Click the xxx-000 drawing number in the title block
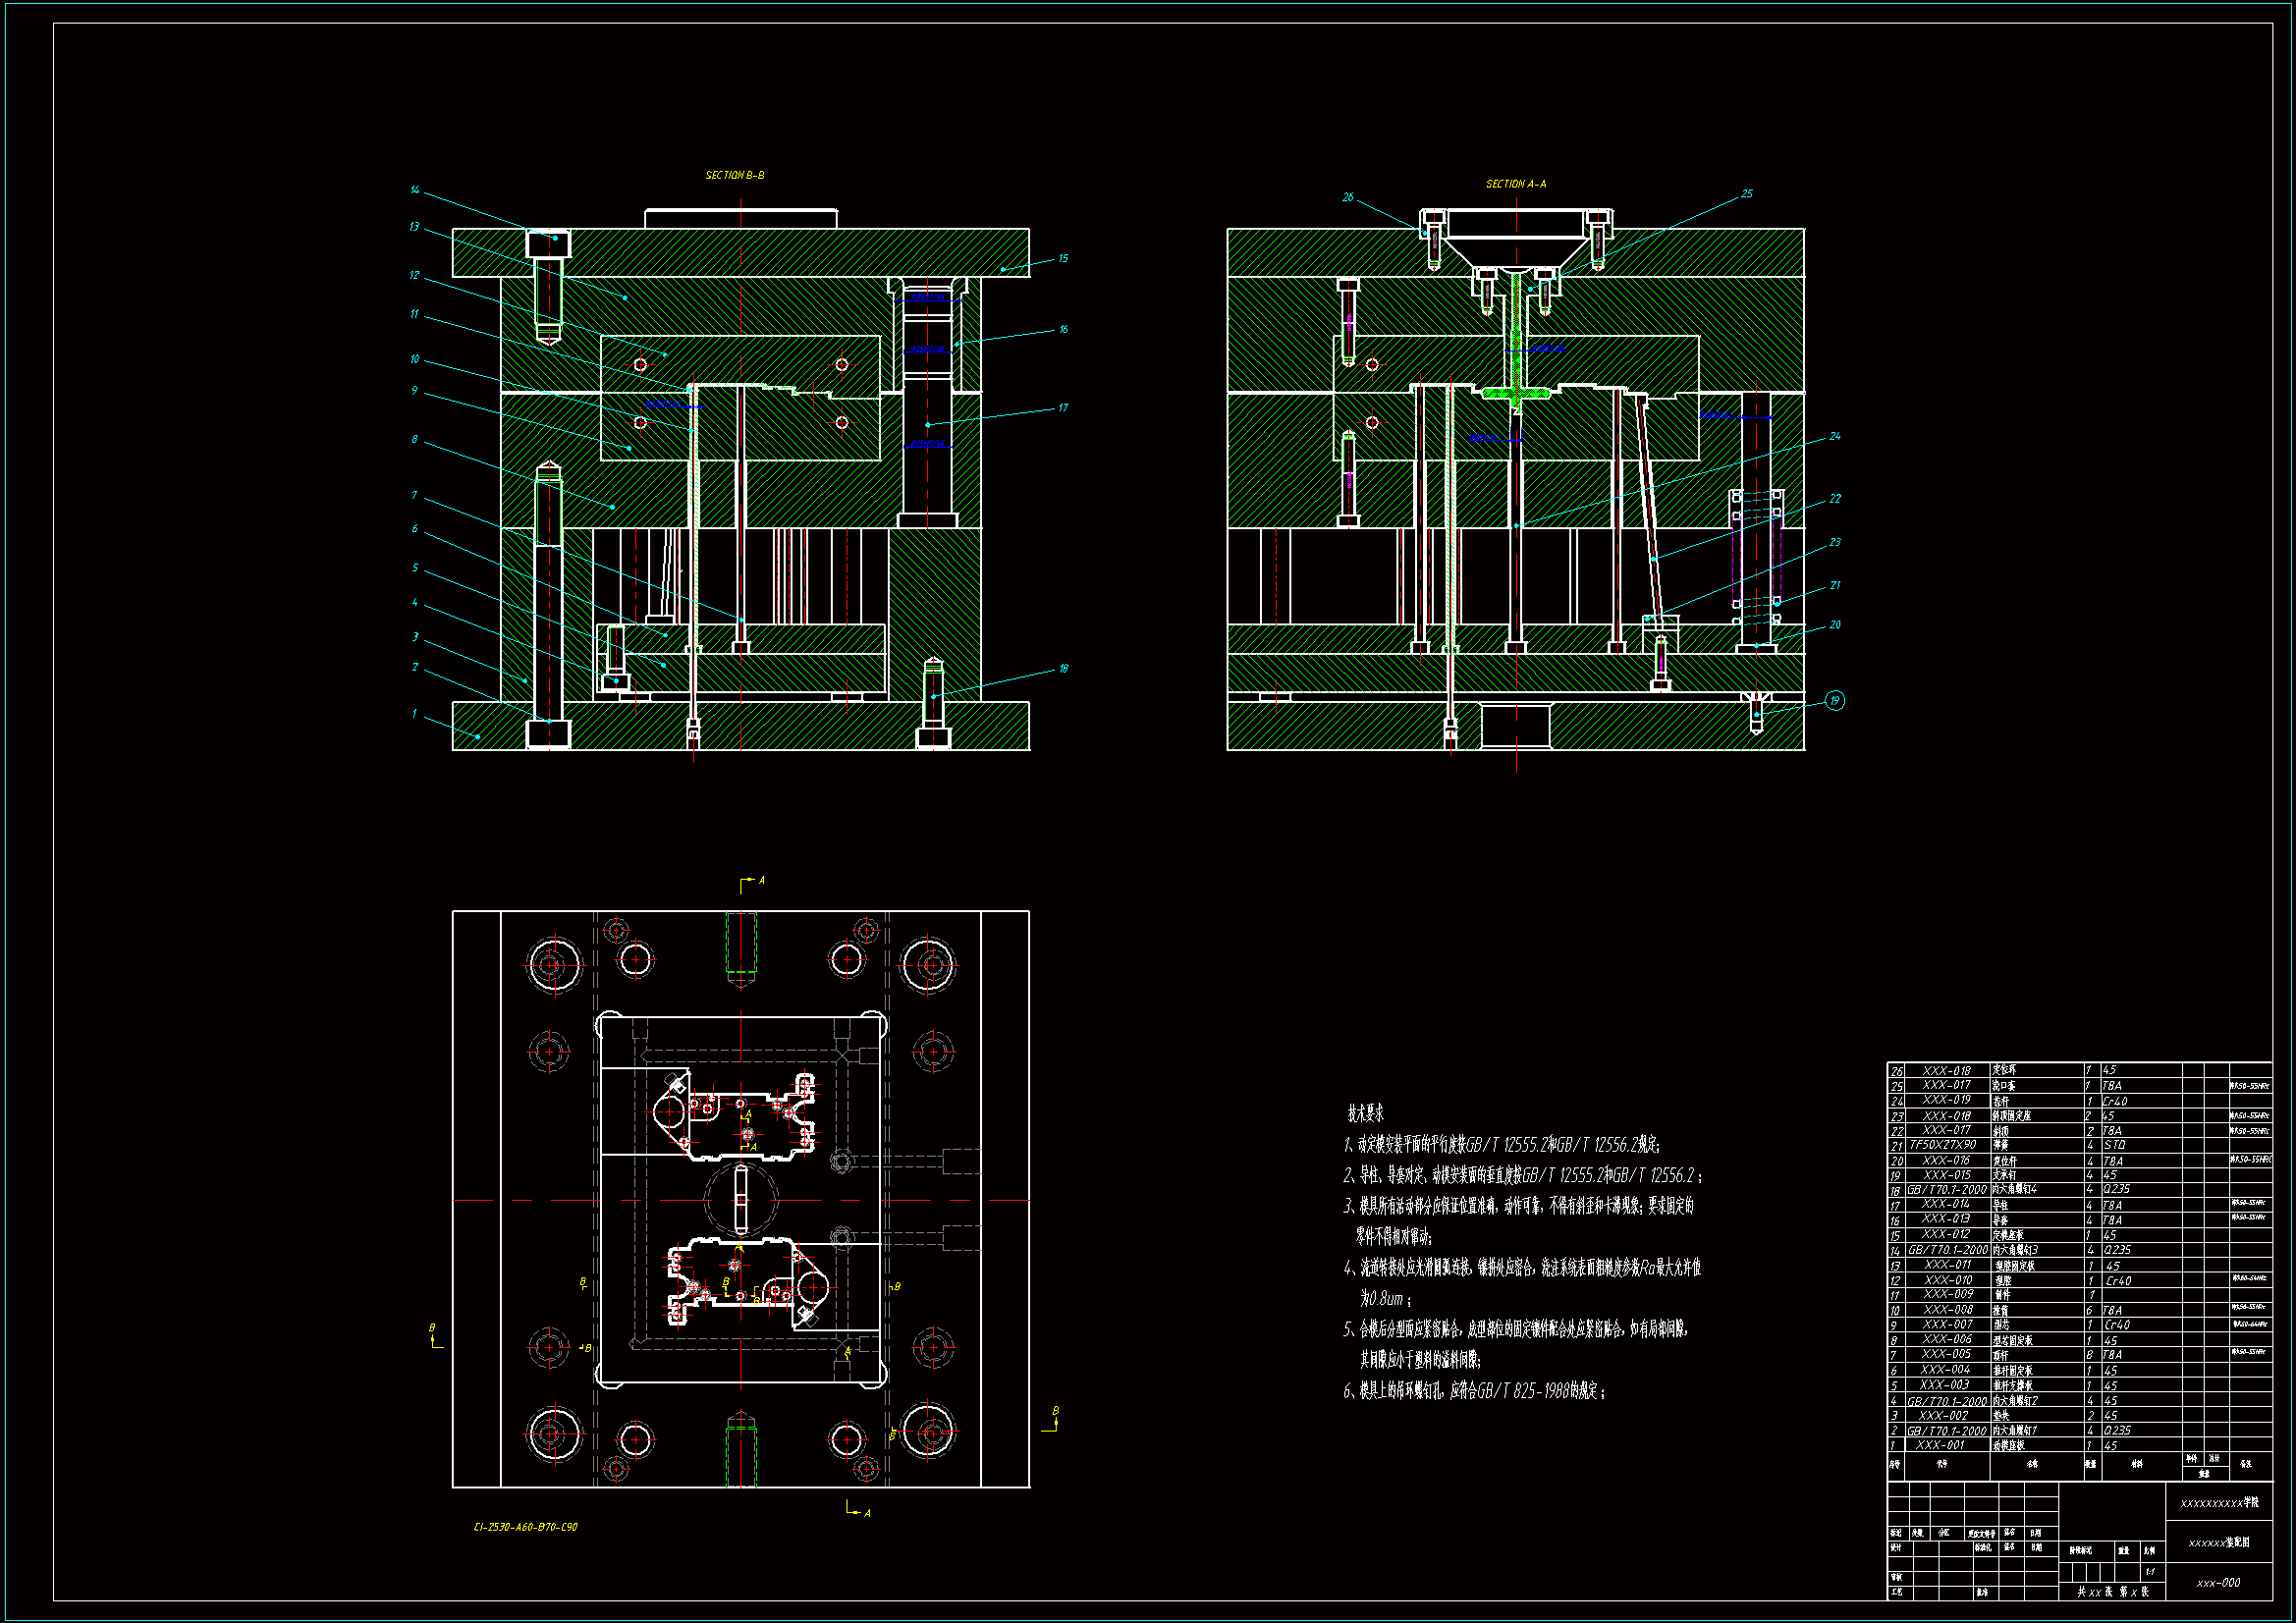2296x1623 pixels. click(2218, 1583)
